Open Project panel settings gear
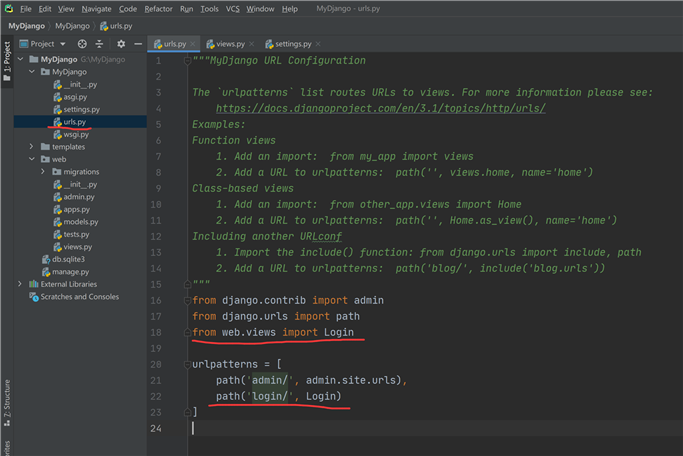This screenshot has width=683, height=456. pos(121,44)
